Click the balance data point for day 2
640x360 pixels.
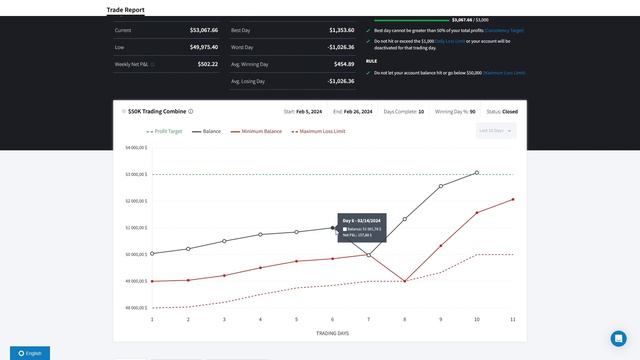point(188,249)
